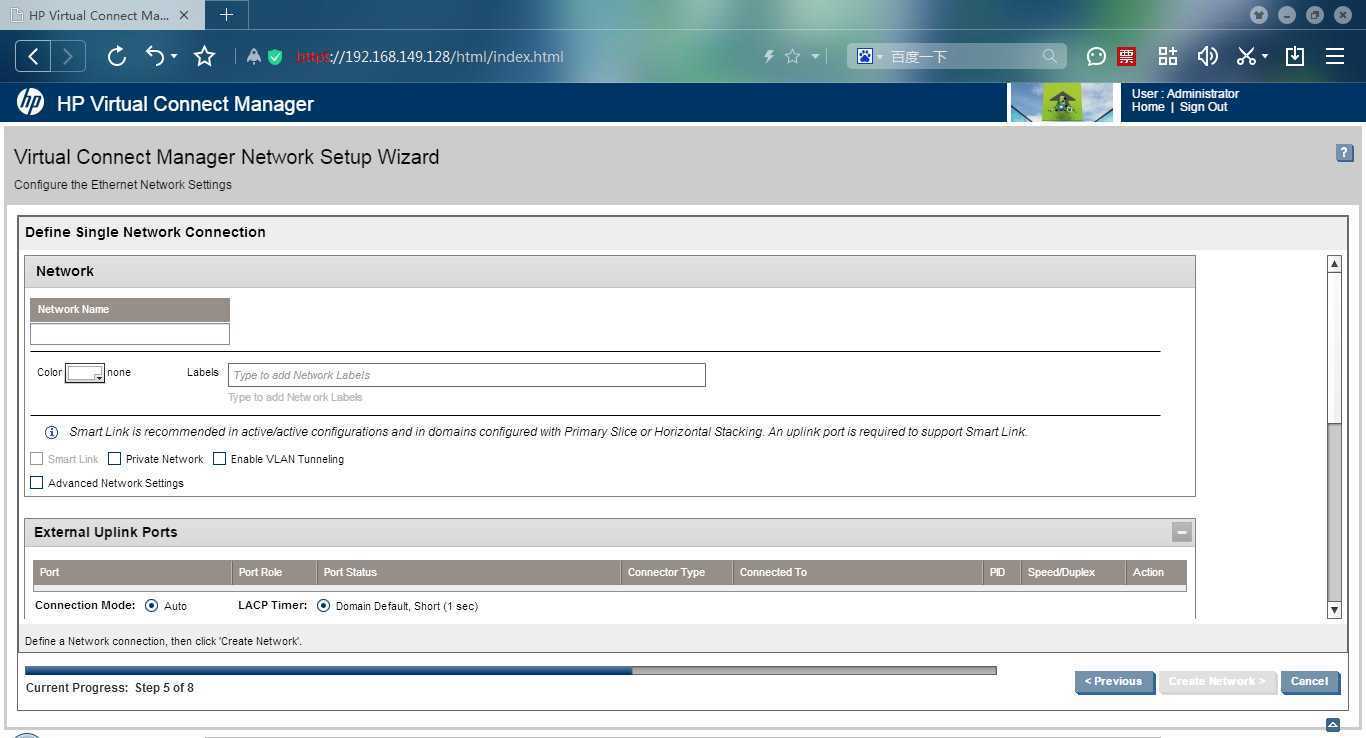Toggle the Smart Link checkbox

[37, 459]
